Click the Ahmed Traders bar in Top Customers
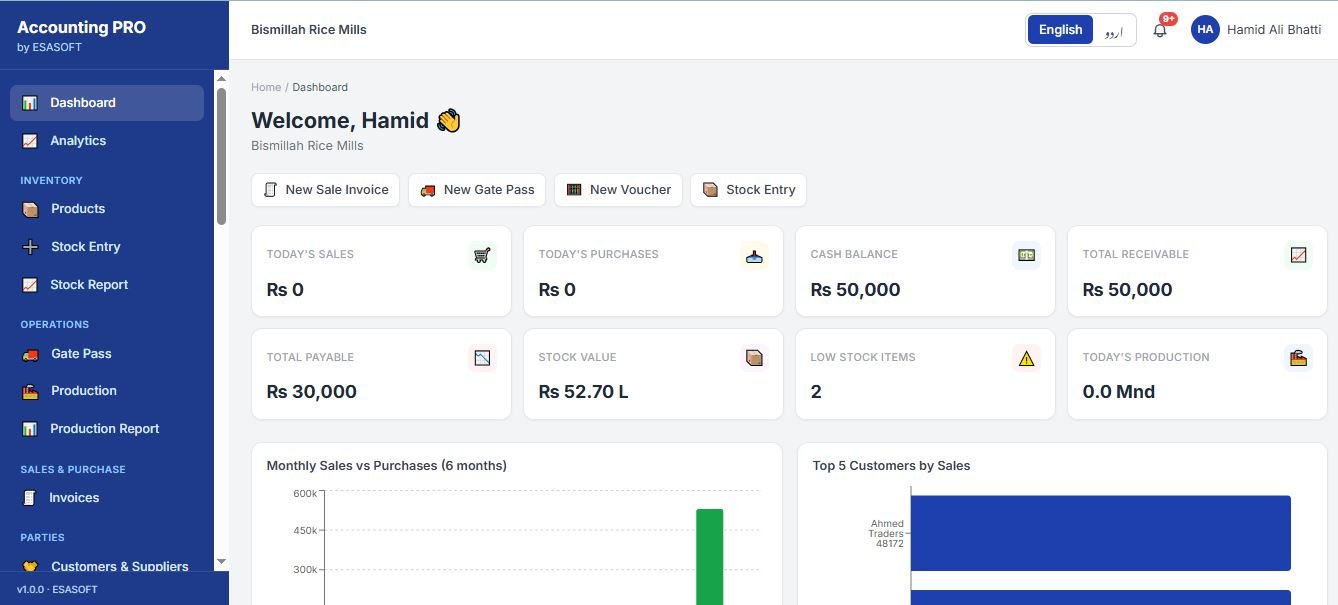 [1100, 533]
